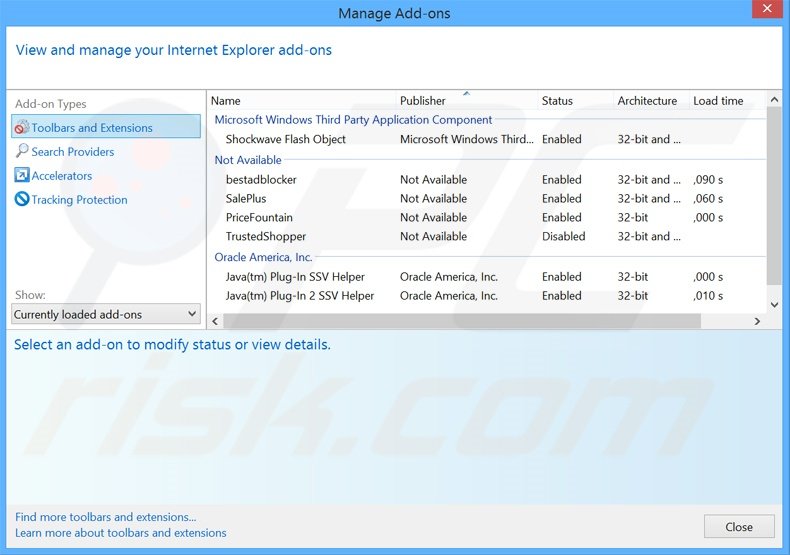Open Find more toolbars and extensions link
The image size is (790, 555).
106,517
